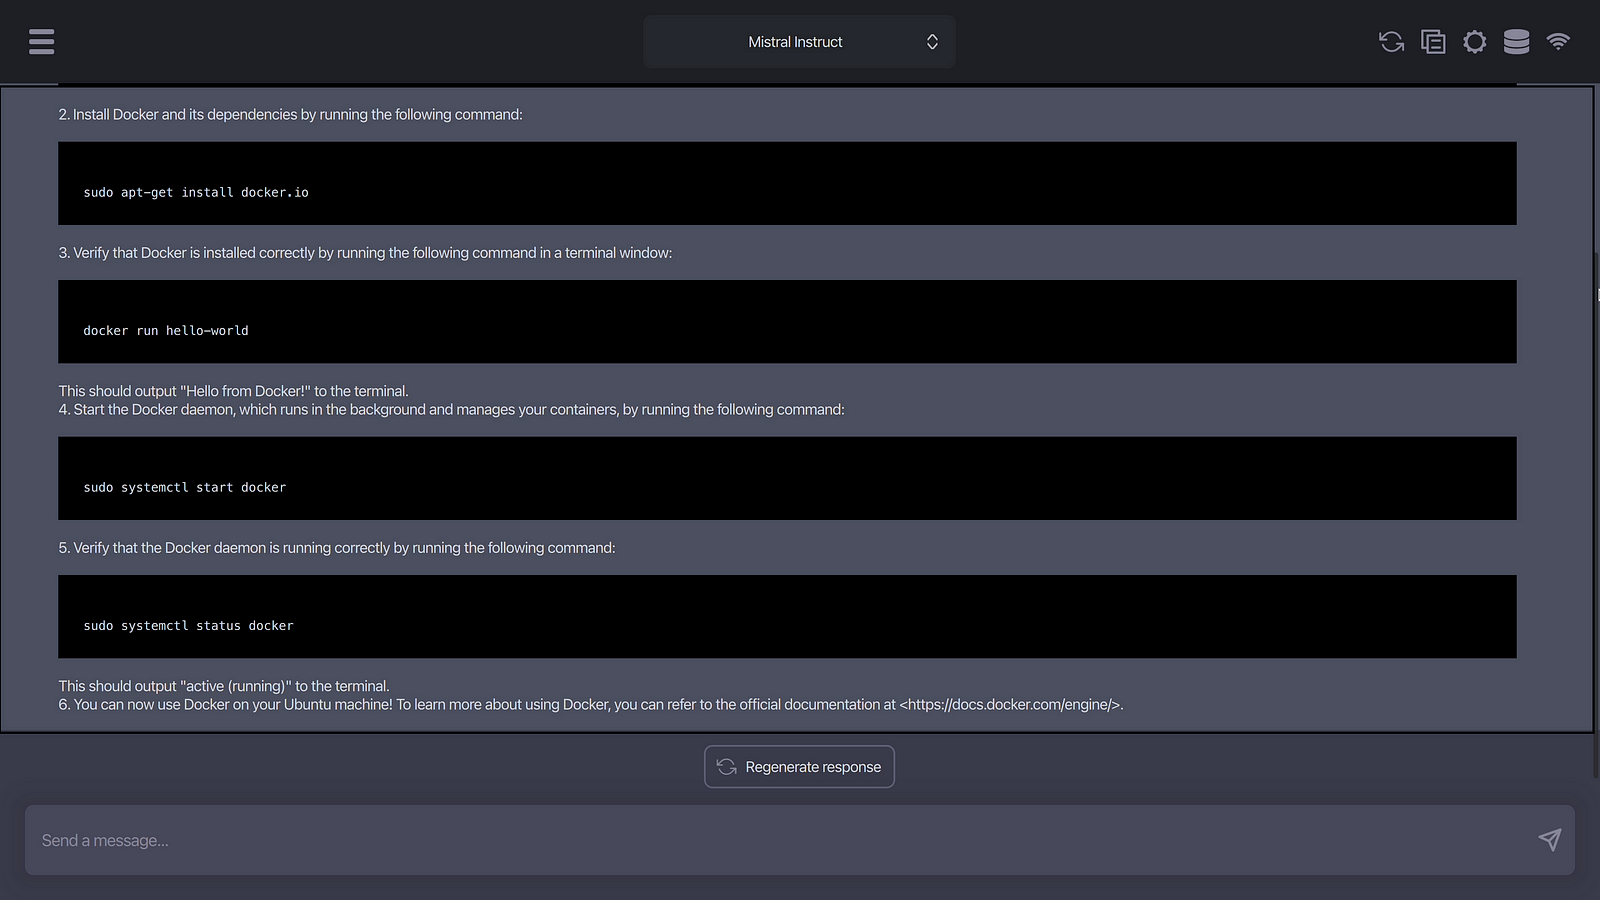Click the copy conversation icon
Viewport: 1600px width, 900px height.
(1433, 41)
